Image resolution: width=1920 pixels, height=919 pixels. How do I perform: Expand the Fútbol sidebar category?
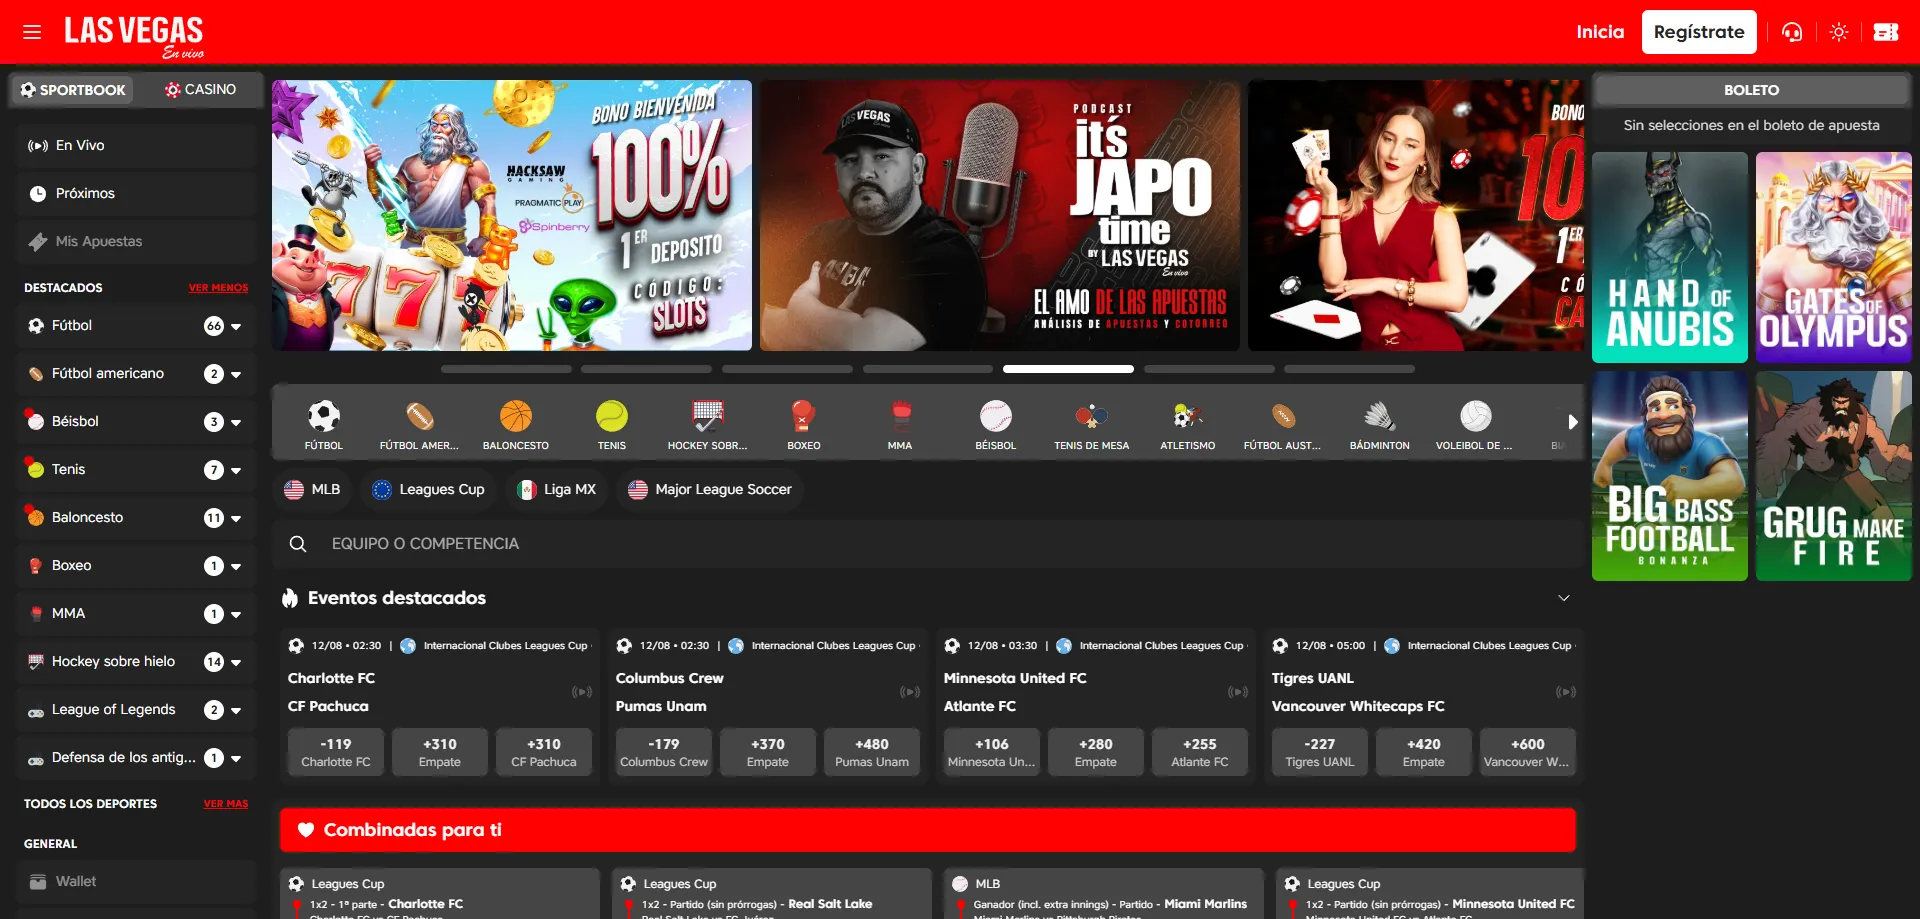point(236,327)
